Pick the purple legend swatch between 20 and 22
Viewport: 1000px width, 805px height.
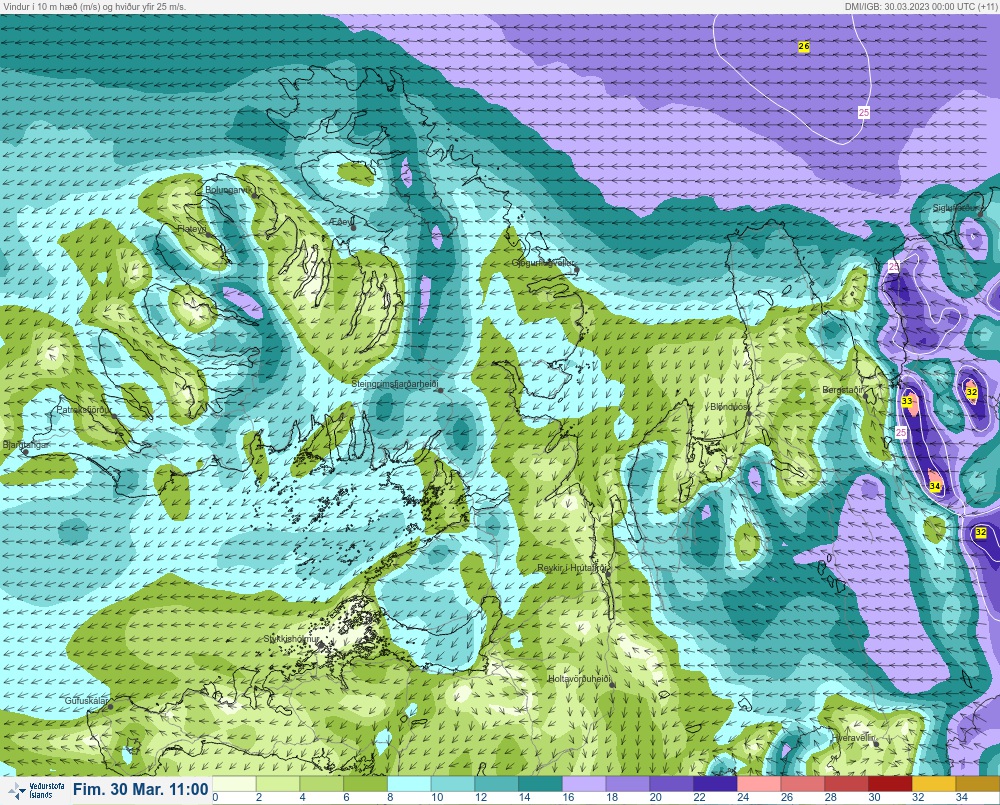(672, 784)
